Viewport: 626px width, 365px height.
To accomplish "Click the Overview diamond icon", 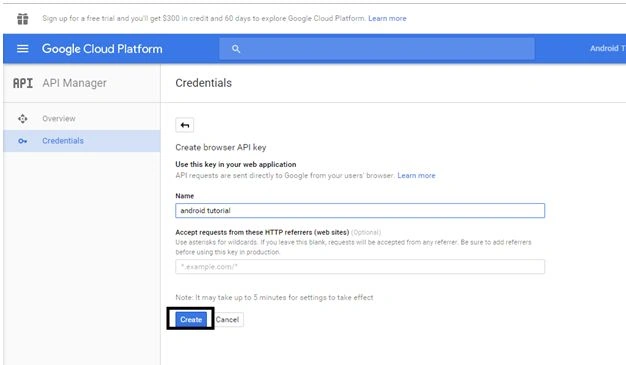I will [23, 119].
